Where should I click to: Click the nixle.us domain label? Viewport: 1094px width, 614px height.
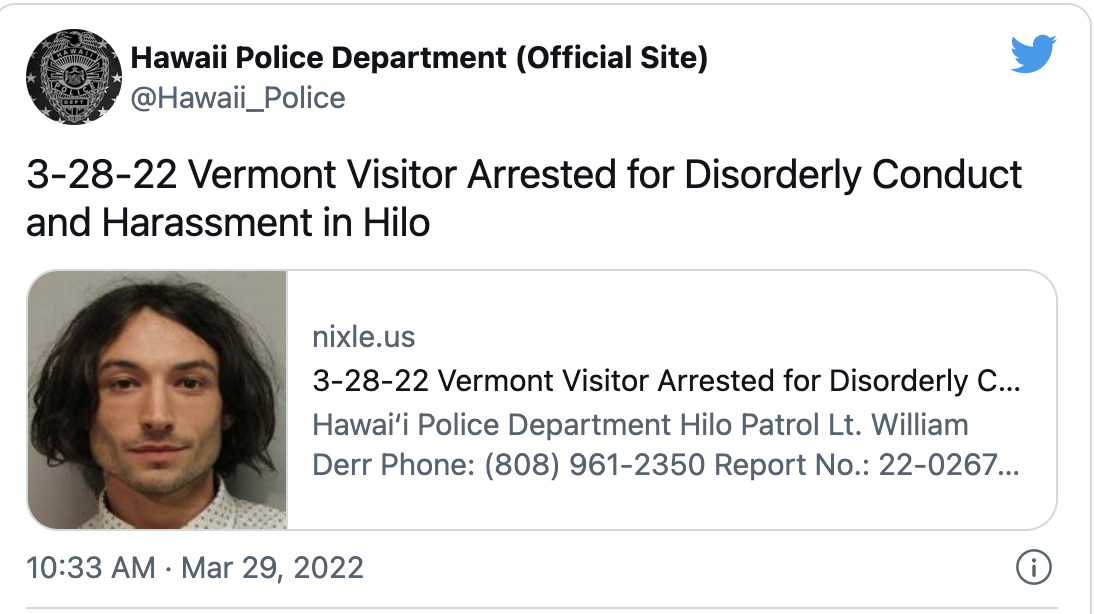363,337
